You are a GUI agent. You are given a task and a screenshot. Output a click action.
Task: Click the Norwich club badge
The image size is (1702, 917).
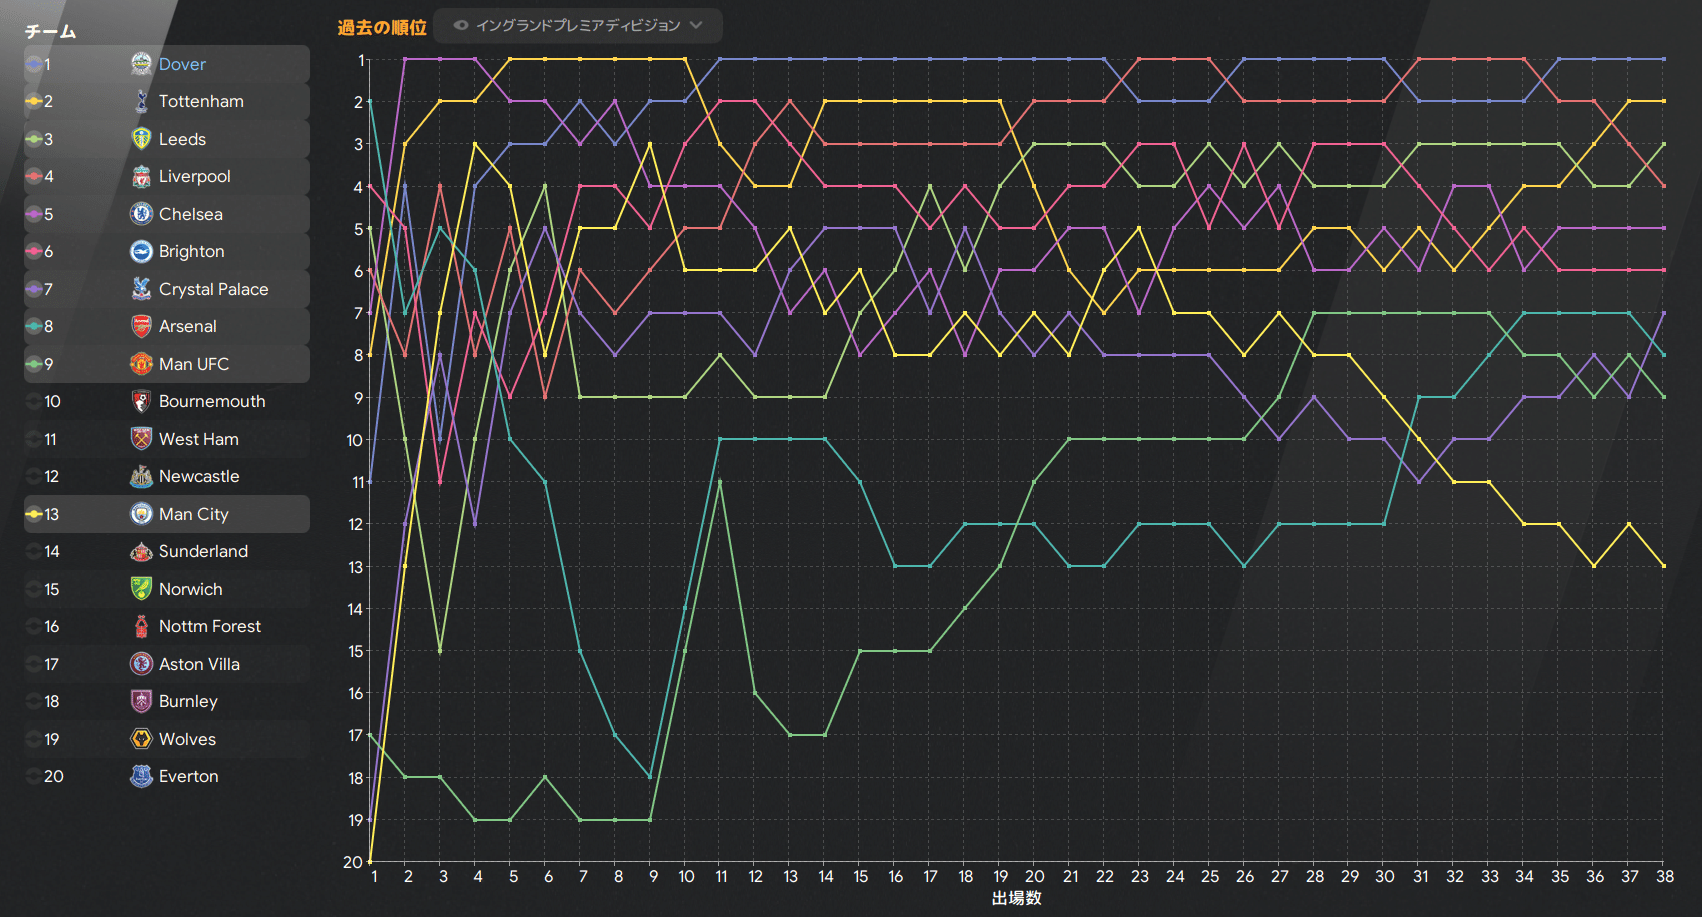tap(141, 589)
